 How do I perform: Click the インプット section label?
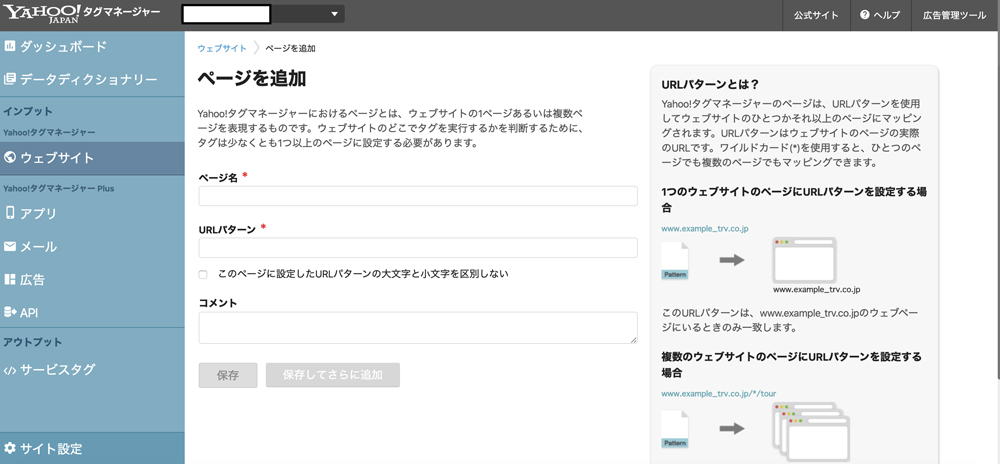click(28, 112)
